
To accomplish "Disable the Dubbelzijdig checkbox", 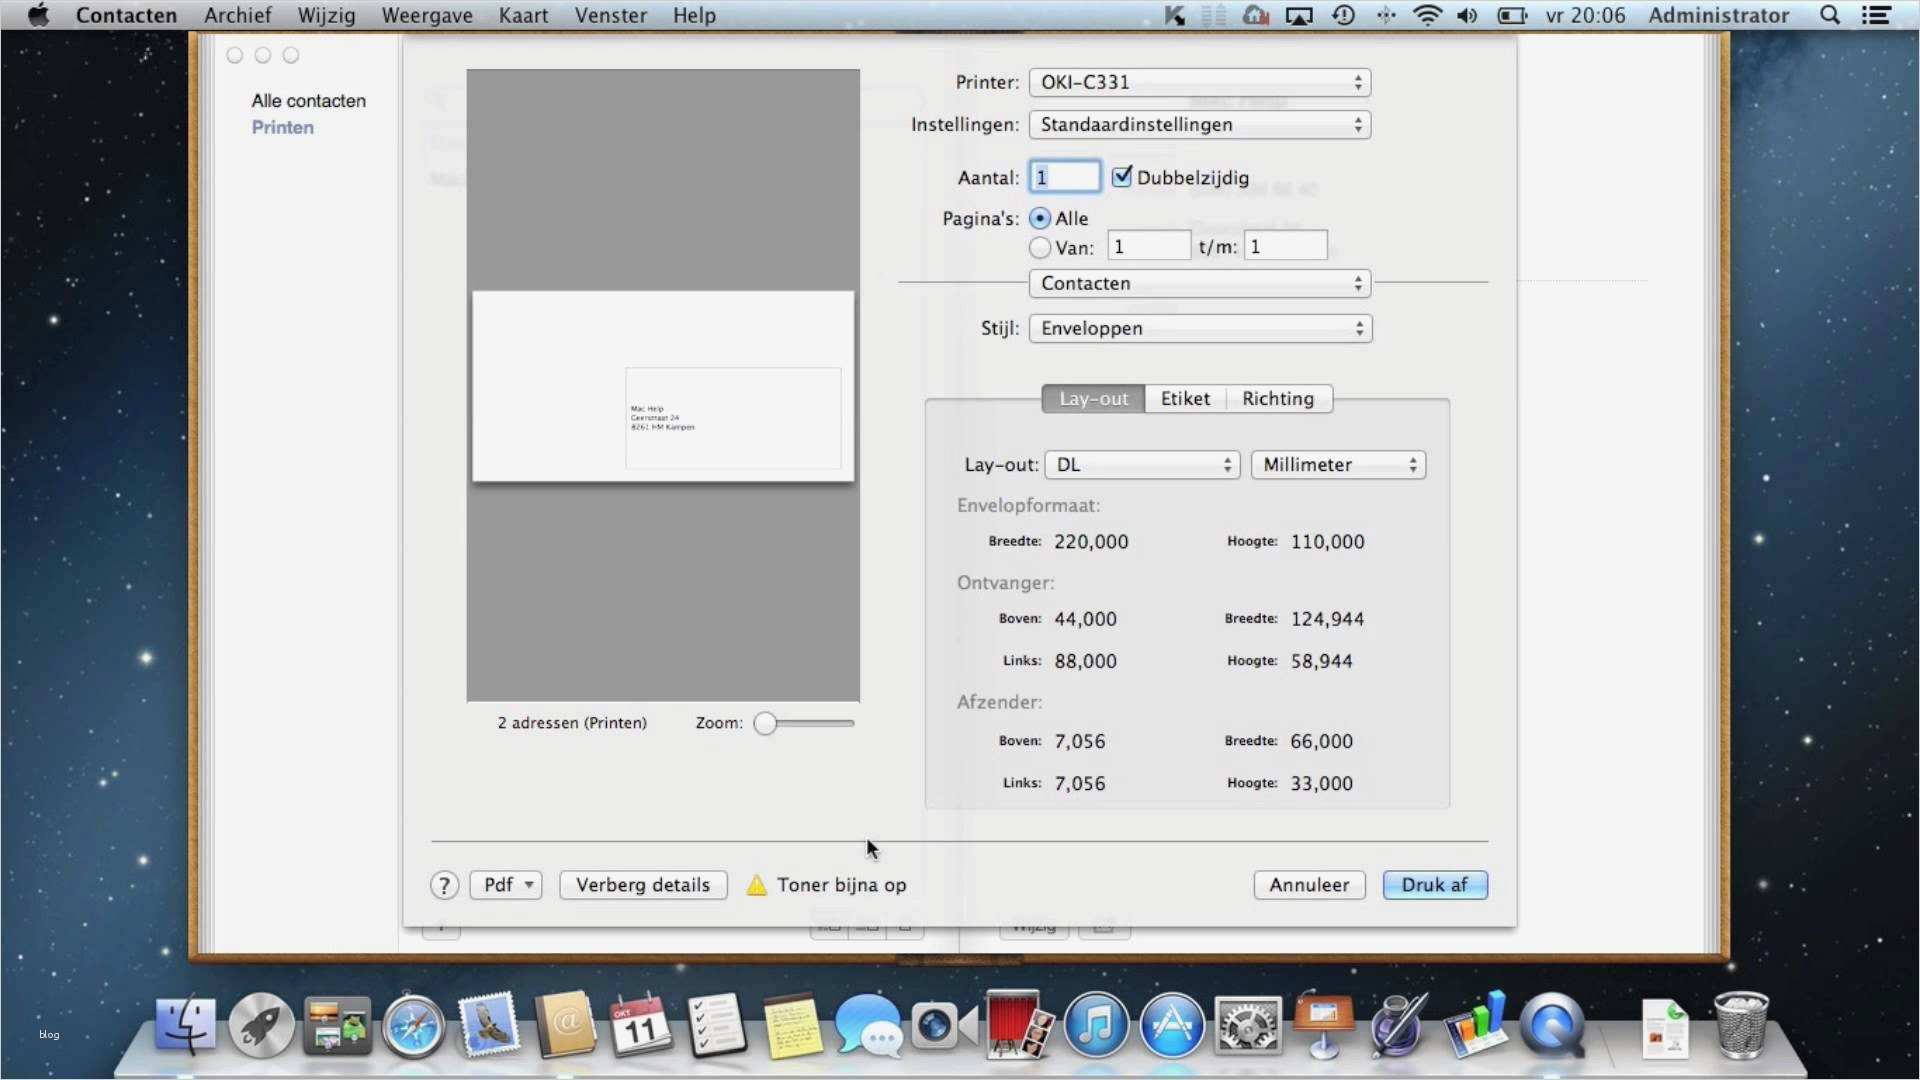I will 1122,177.
